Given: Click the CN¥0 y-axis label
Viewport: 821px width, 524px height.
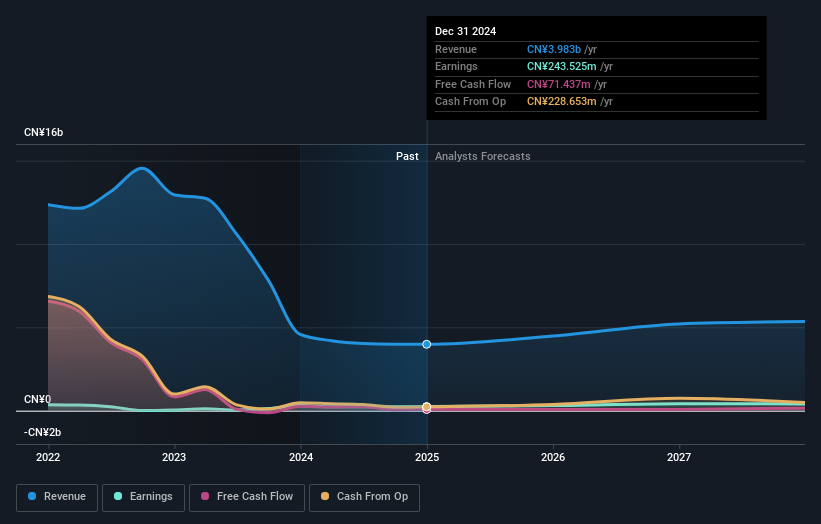Looking at the screenshot, I should [x=38, y=399].
